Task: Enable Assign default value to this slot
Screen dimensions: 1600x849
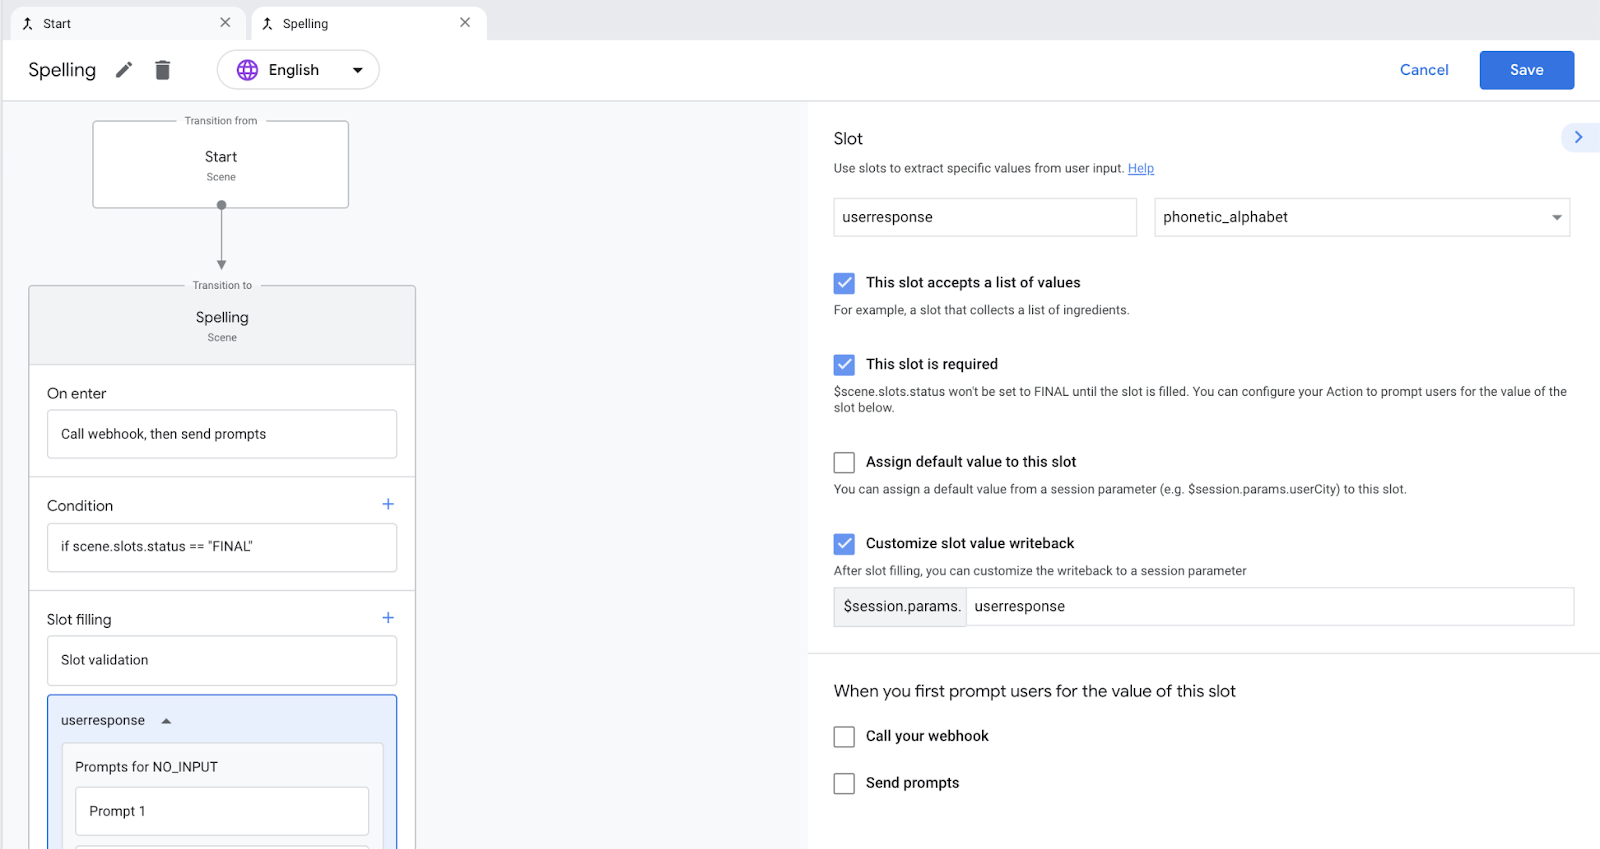Action: pos(845,462)
